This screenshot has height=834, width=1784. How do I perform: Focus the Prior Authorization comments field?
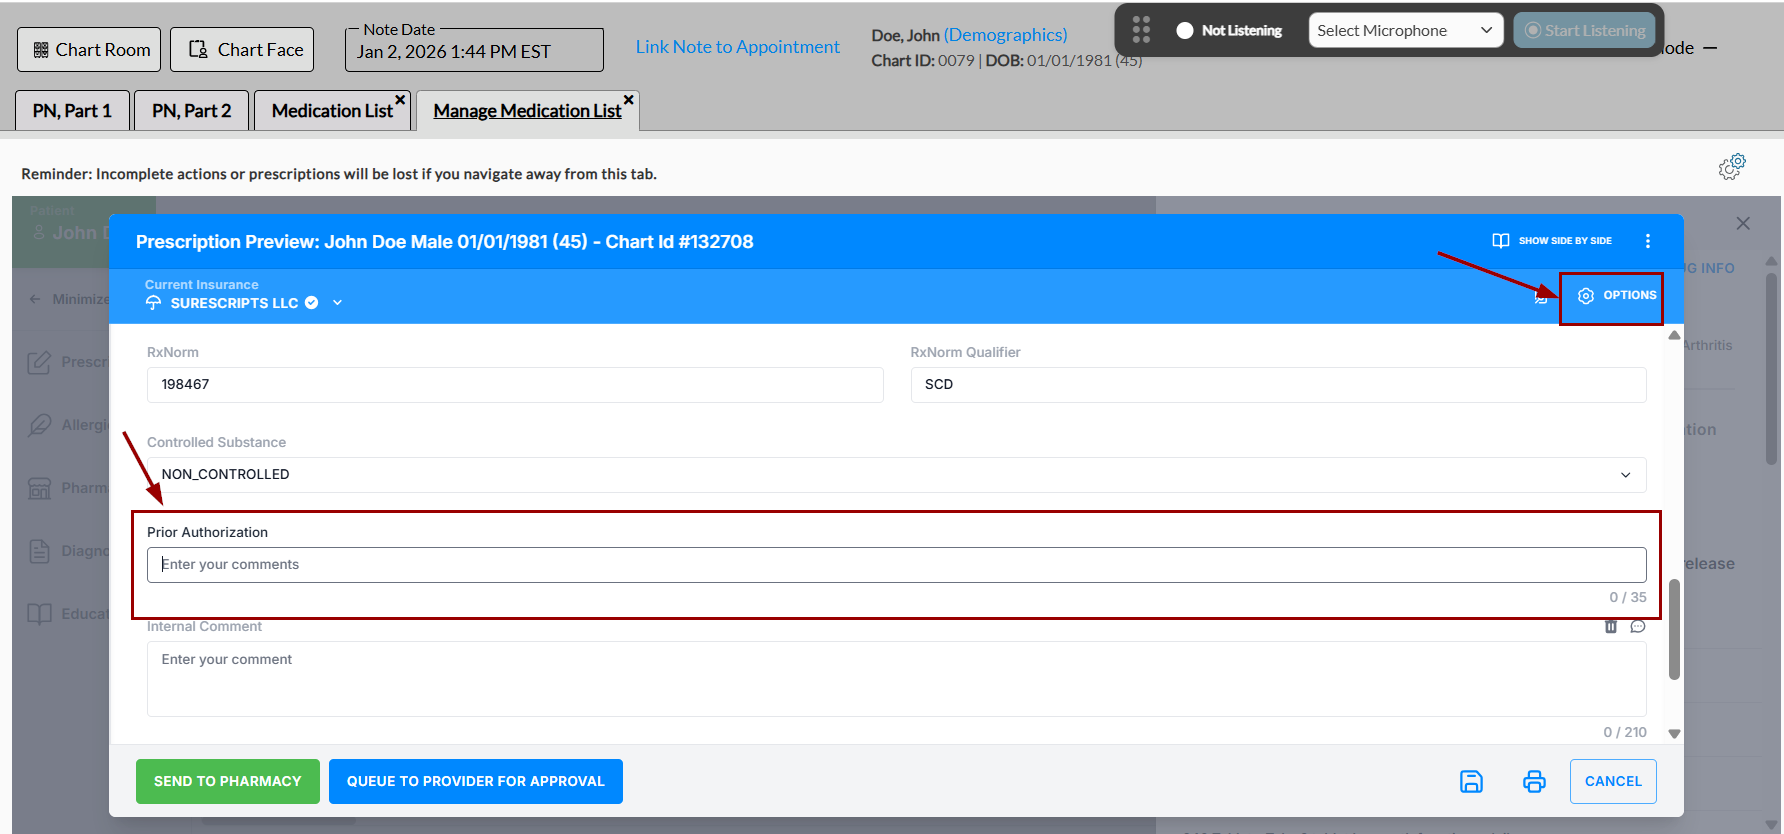pos(895,565)
